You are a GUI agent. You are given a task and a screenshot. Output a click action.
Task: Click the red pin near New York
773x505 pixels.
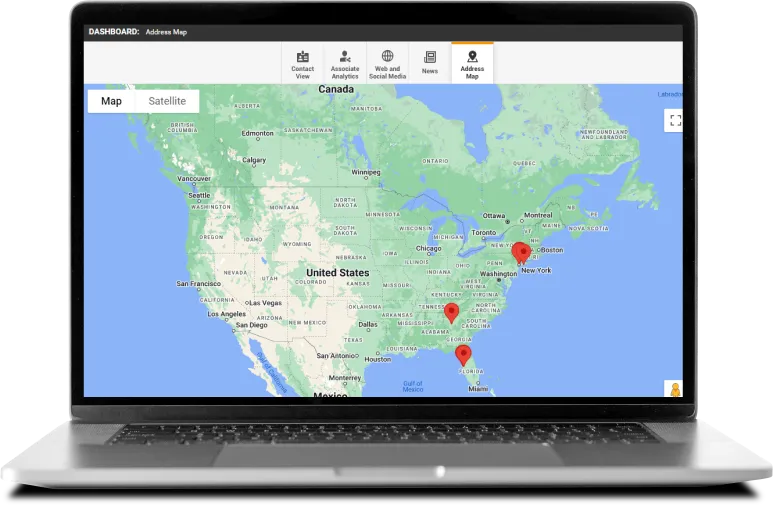[521, 252]
